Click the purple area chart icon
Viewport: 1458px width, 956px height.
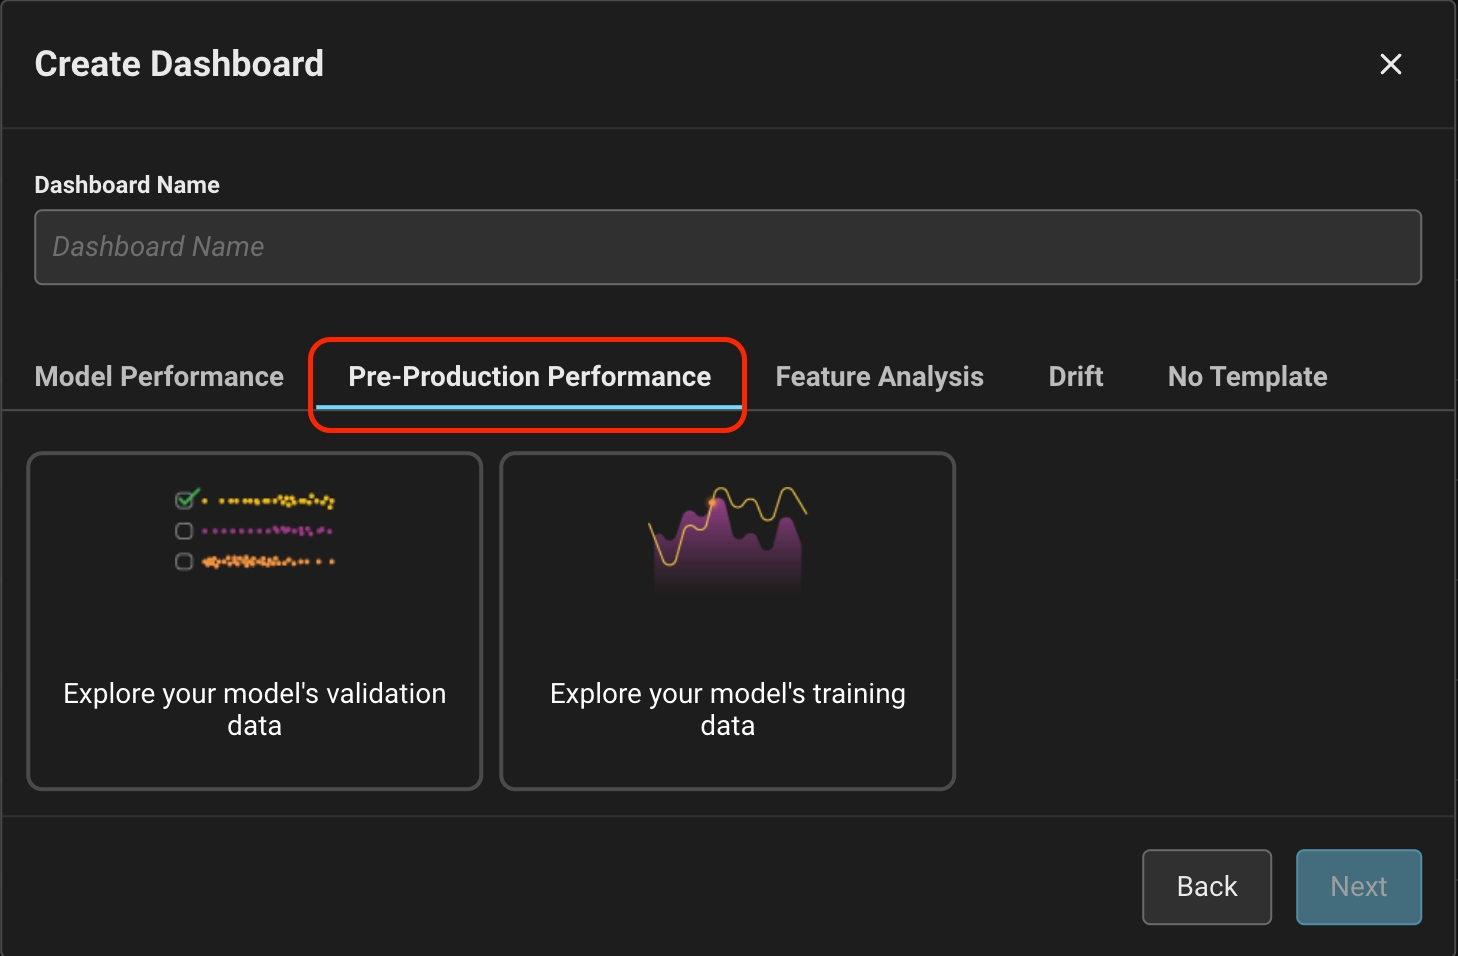click(727, 543)
